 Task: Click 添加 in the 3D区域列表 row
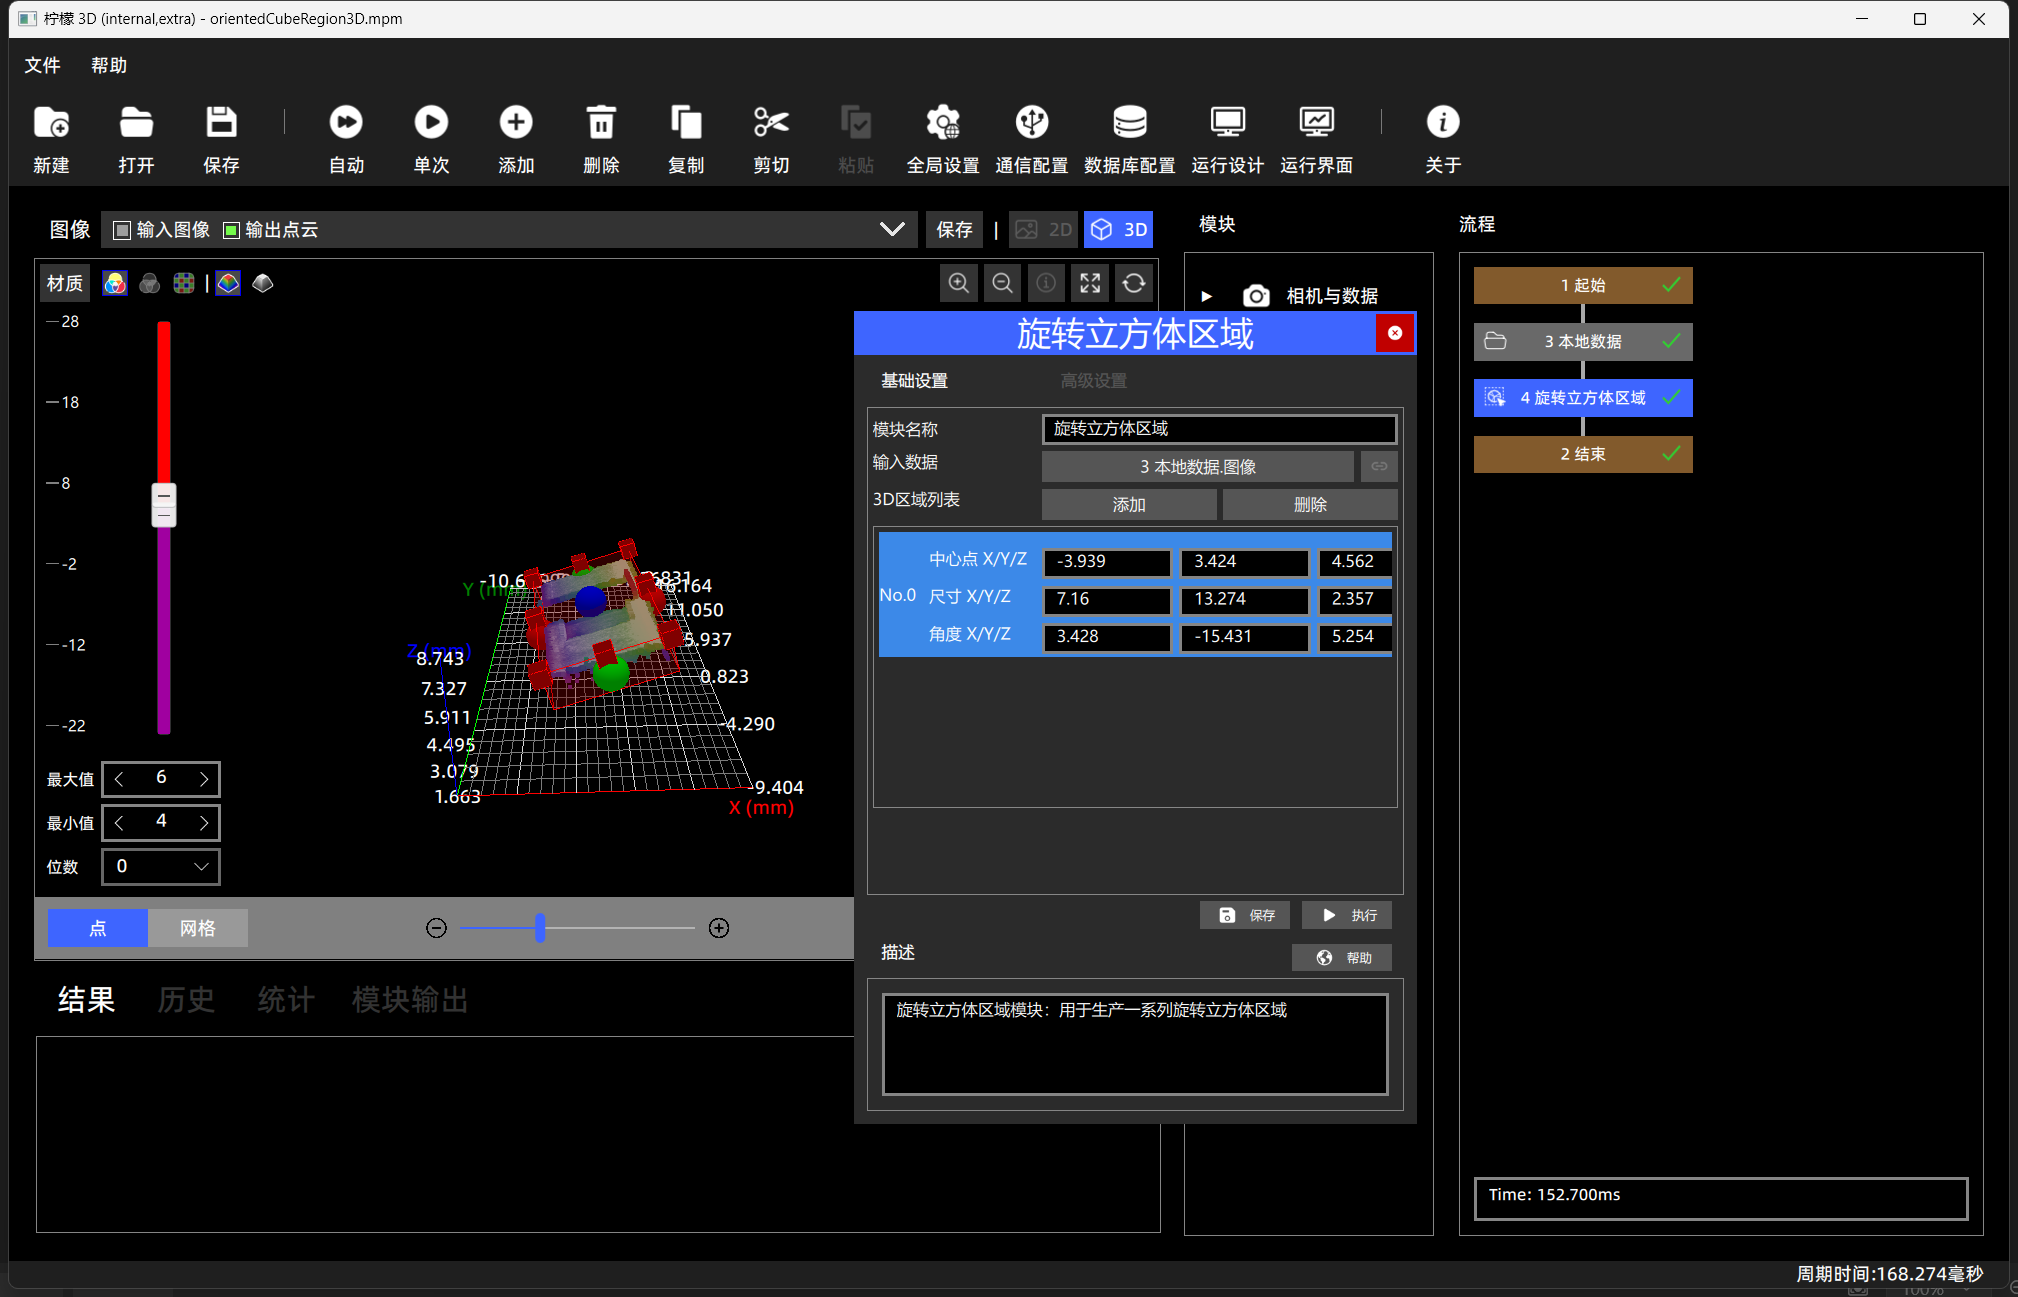coord(1129,504)
